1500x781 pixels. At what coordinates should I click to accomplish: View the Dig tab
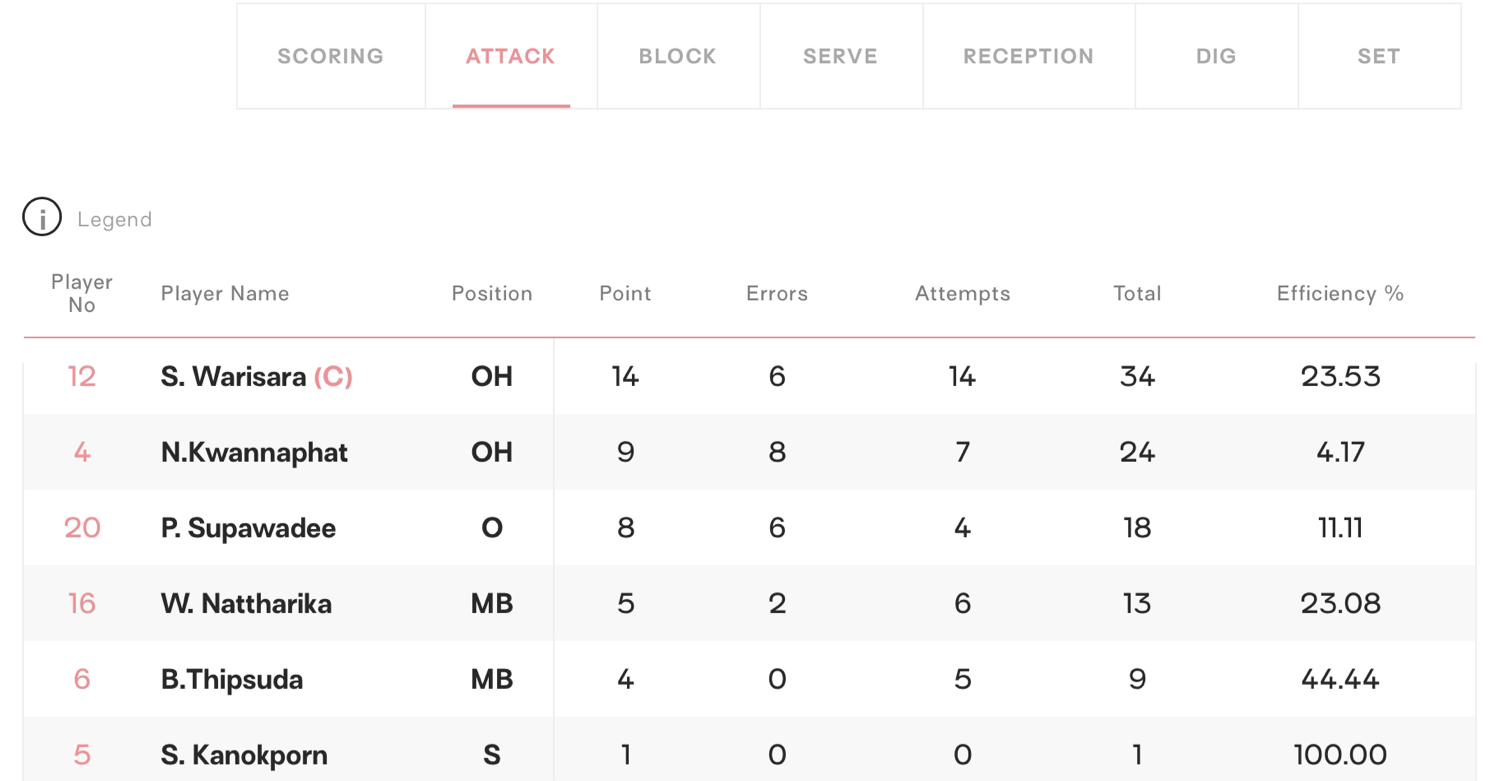[1216, 56]
